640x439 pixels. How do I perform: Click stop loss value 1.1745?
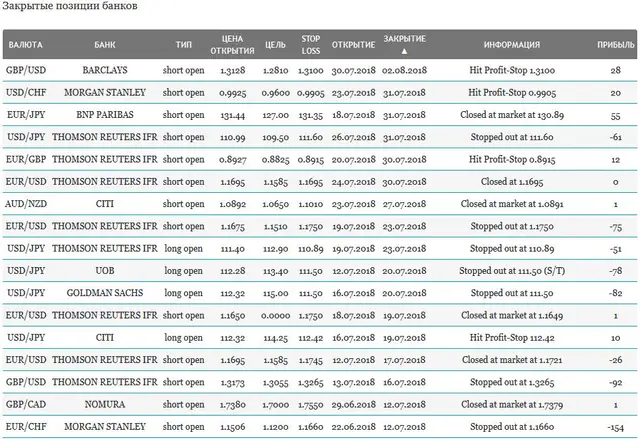(311, 360)
